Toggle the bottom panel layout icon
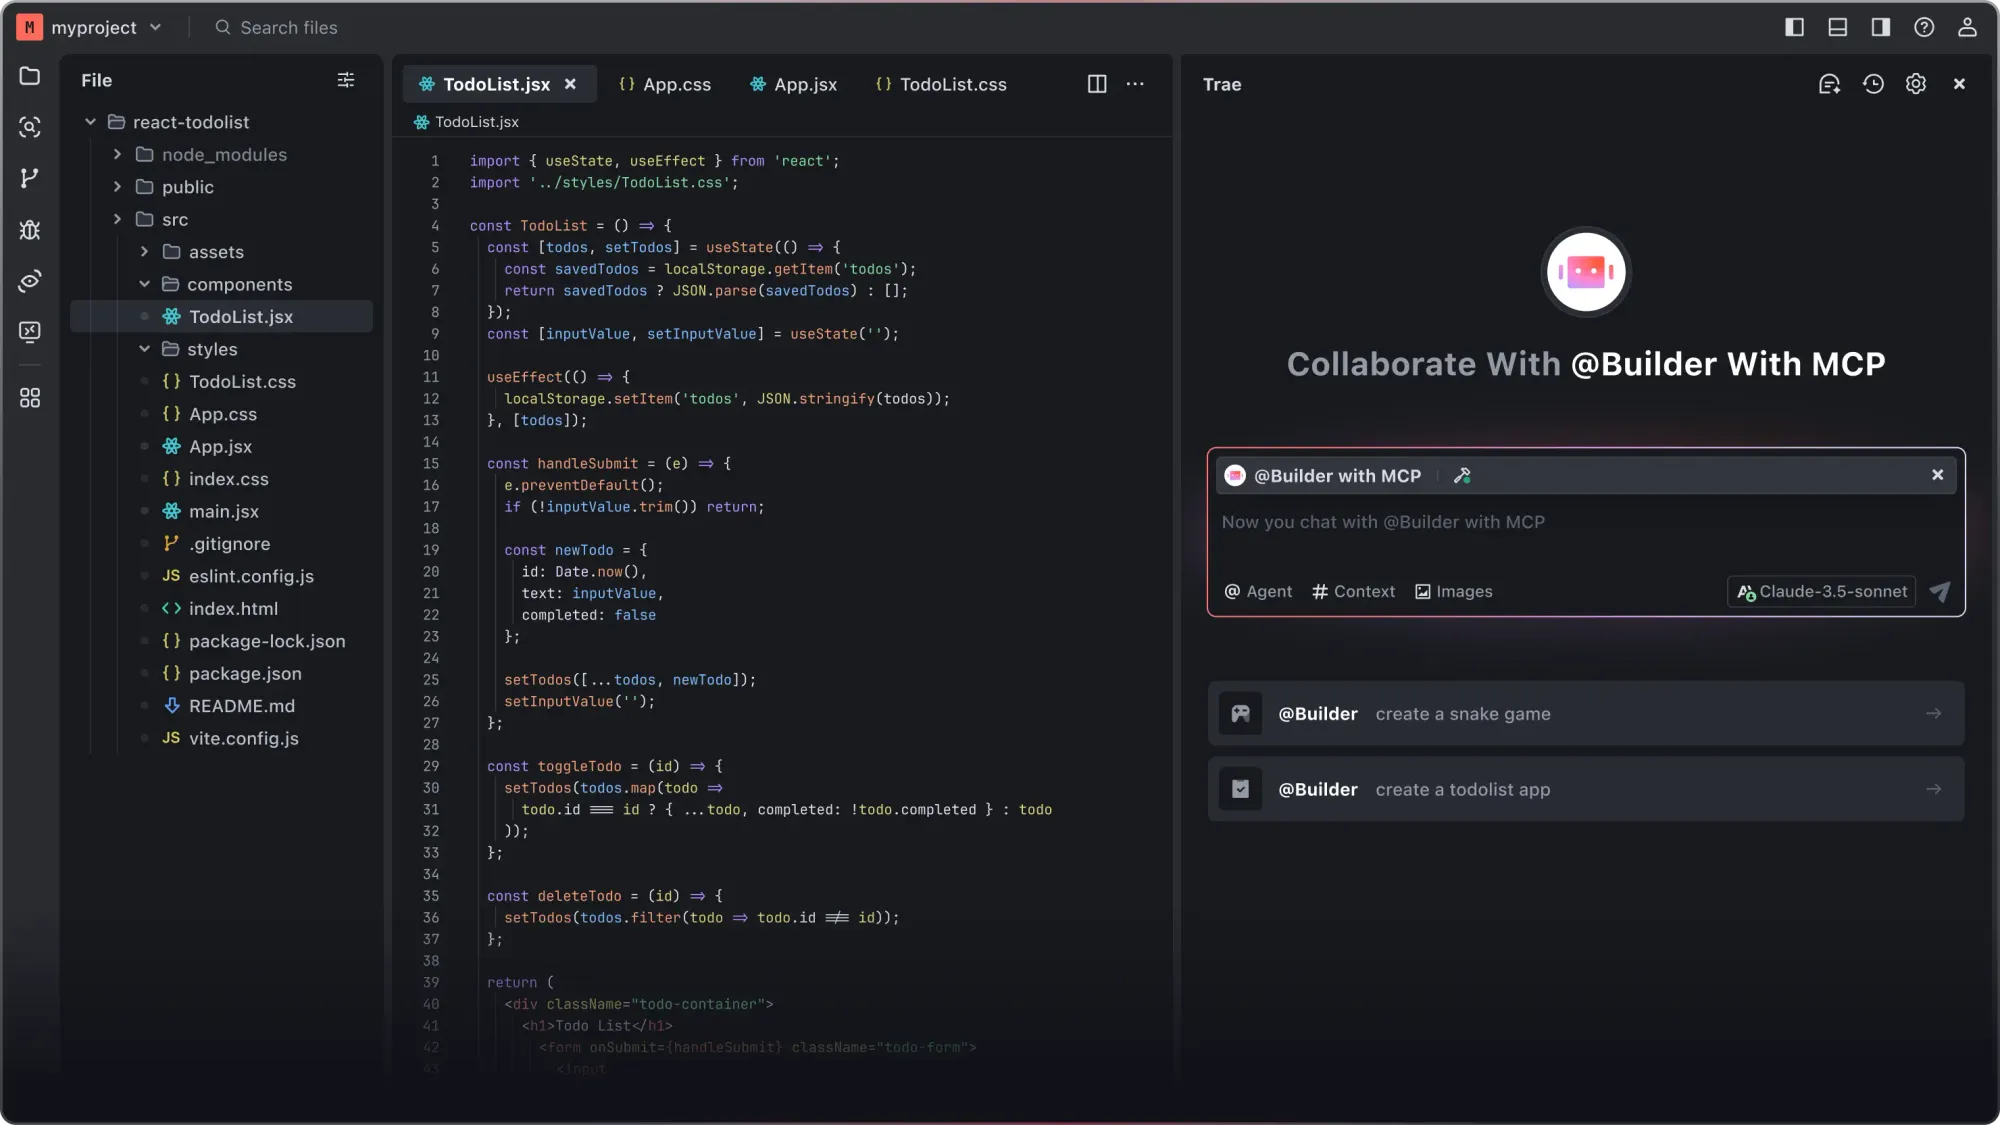This screenshot has height=1125, width=2000. tap(1837, 28)
